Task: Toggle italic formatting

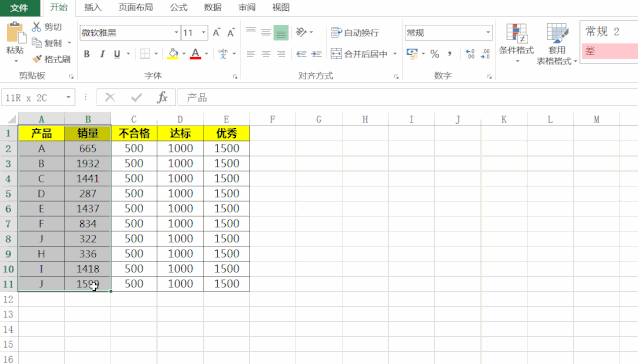Action: pyautogui.click(x=102, y=54)
